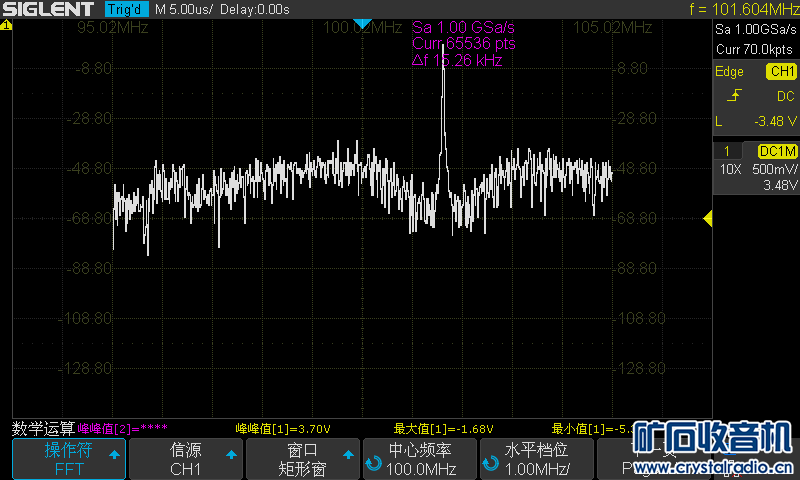Open the 窗口 矩形窗 window type dropdown

303,459
